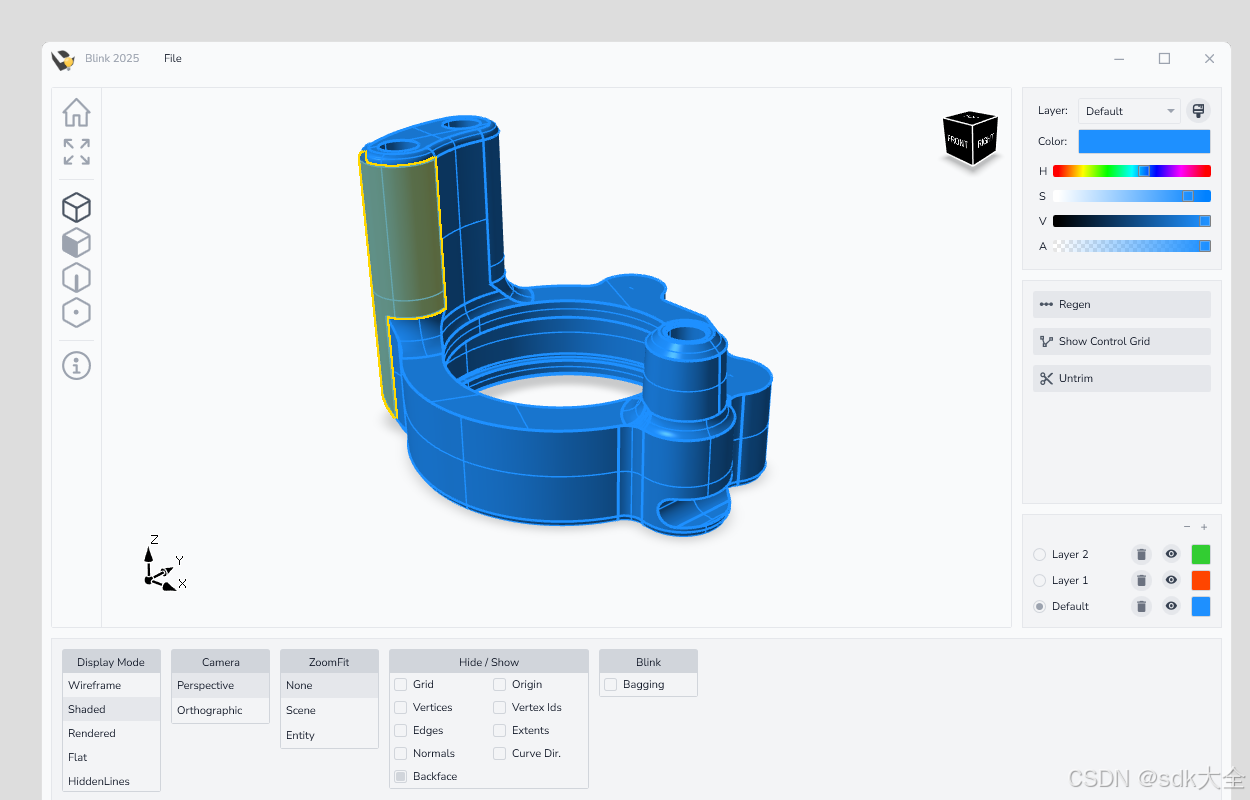Image resolution: width=1250 pixels, height=800 pixels.
Task: Click the hexagon with center dot icon
Action: 76,313
